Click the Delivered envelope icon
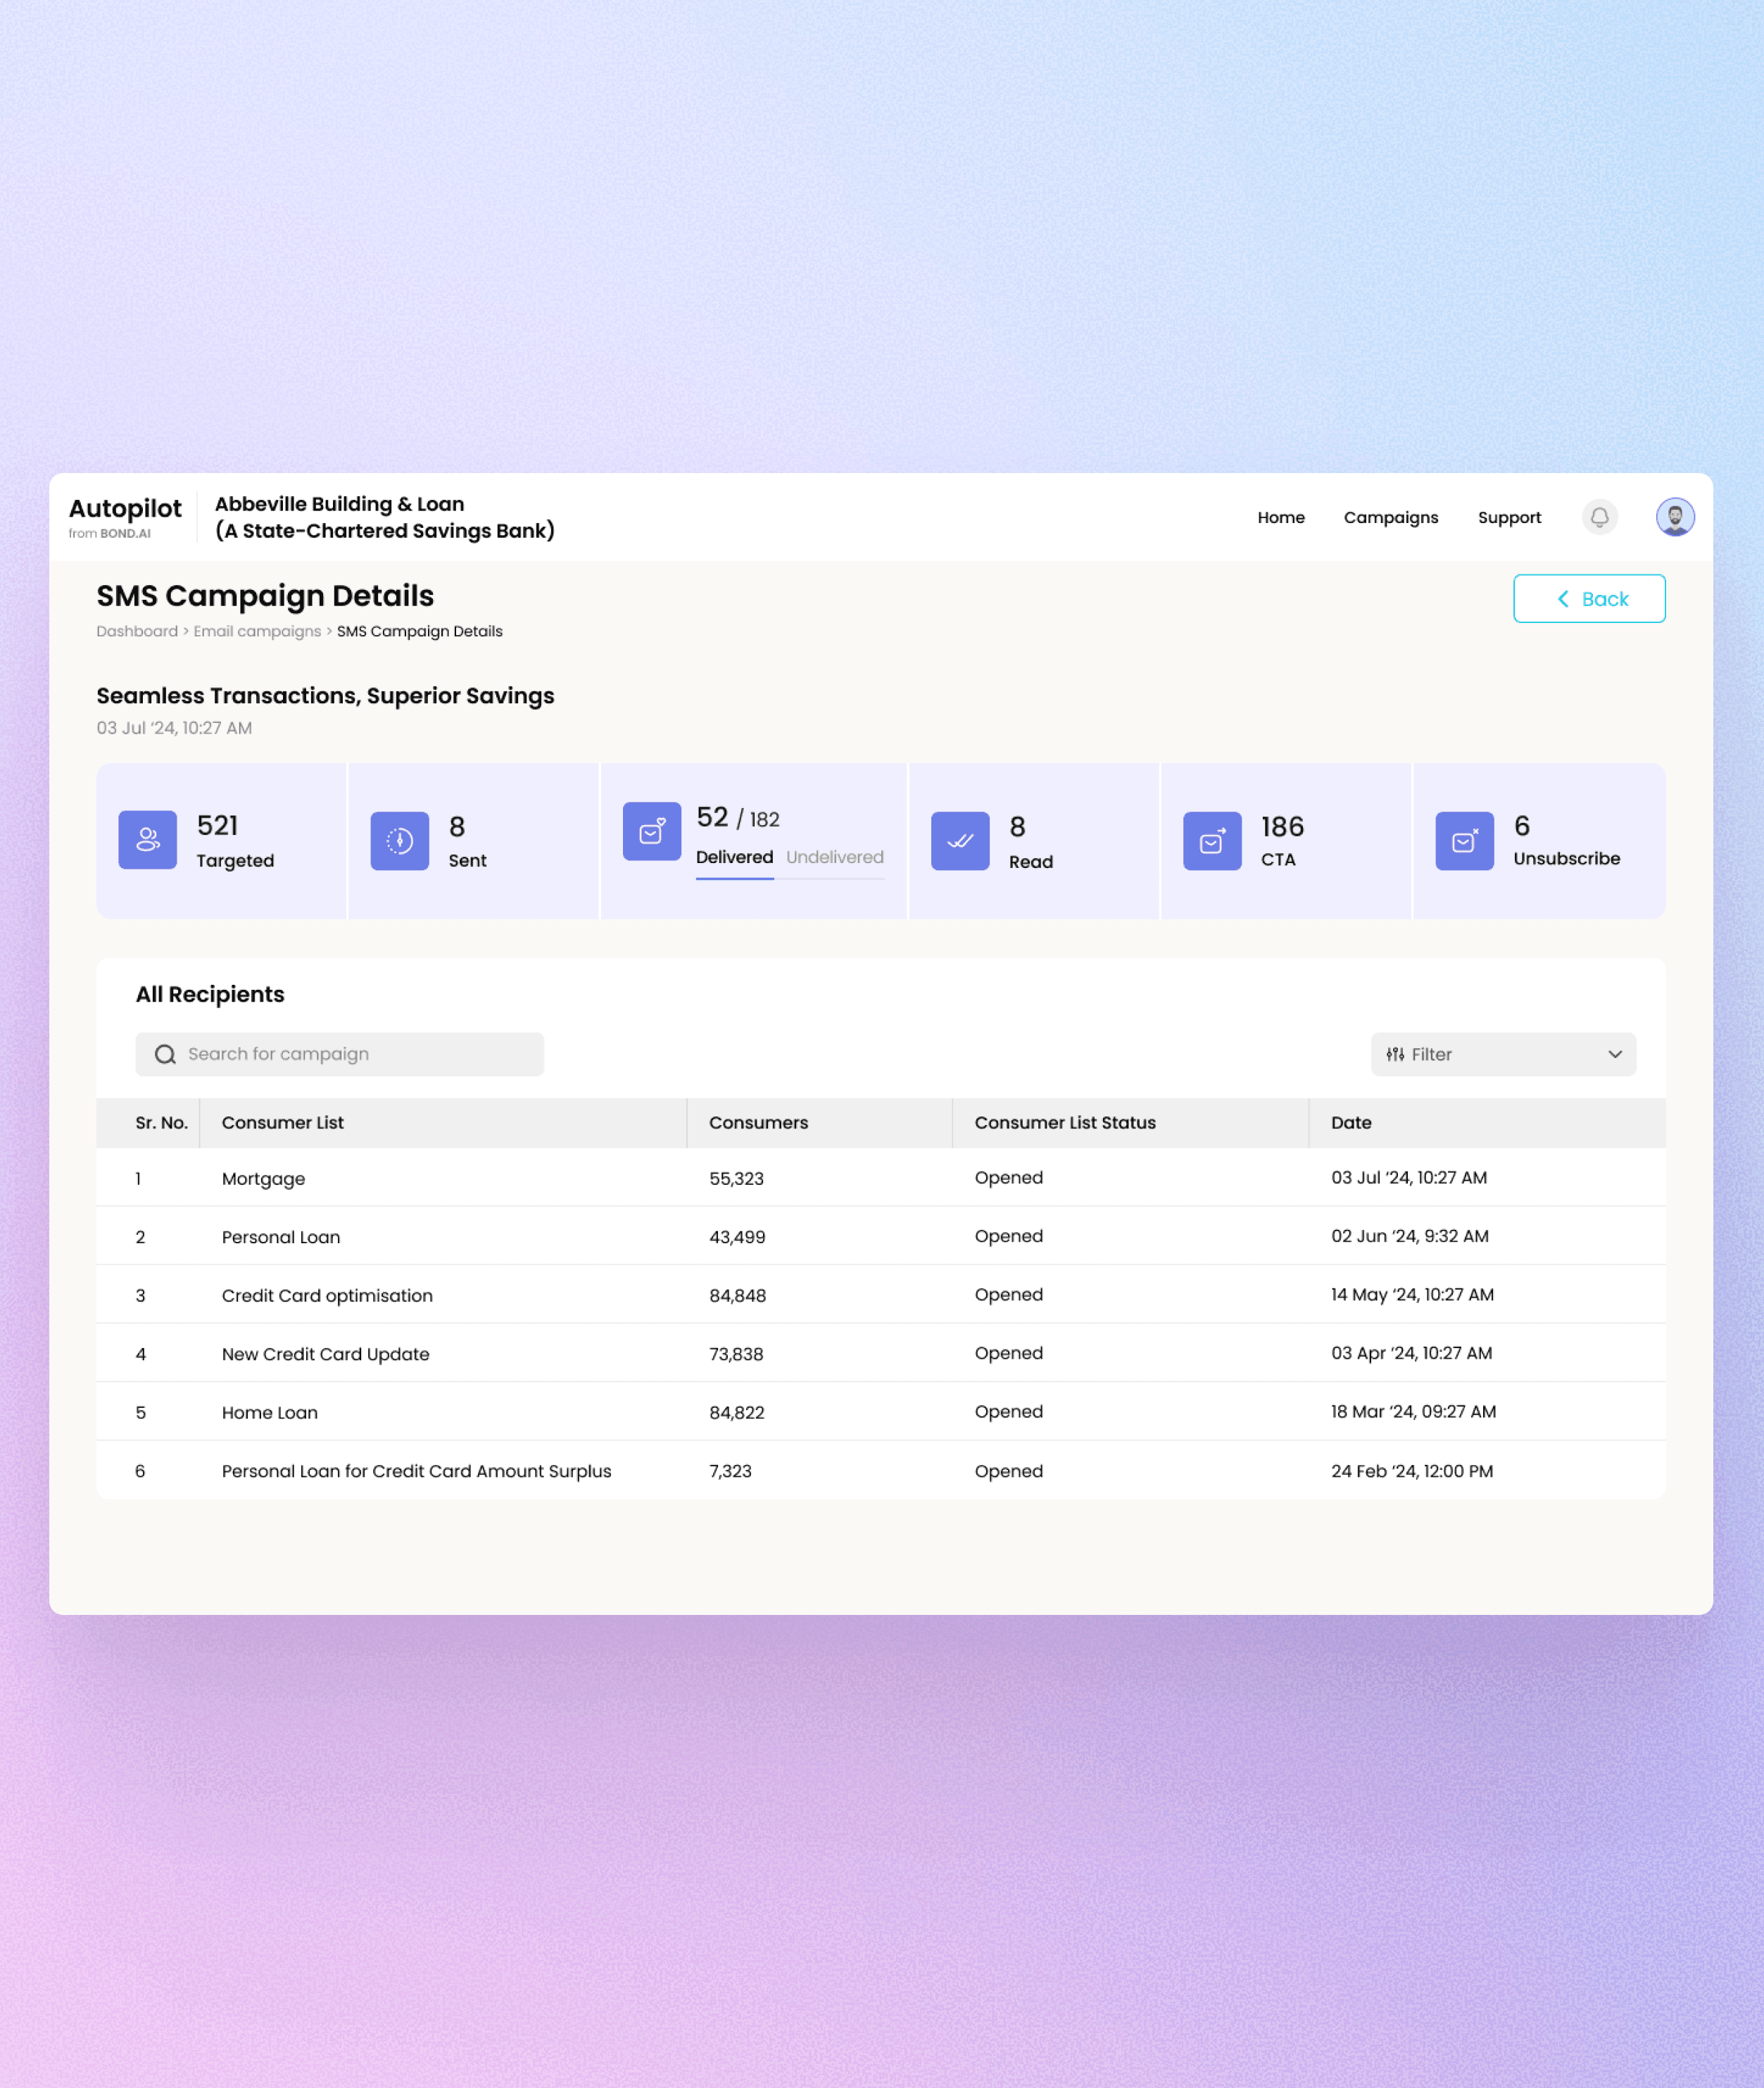This screenshot has width=1764, height=2088. tap(652, 831)
